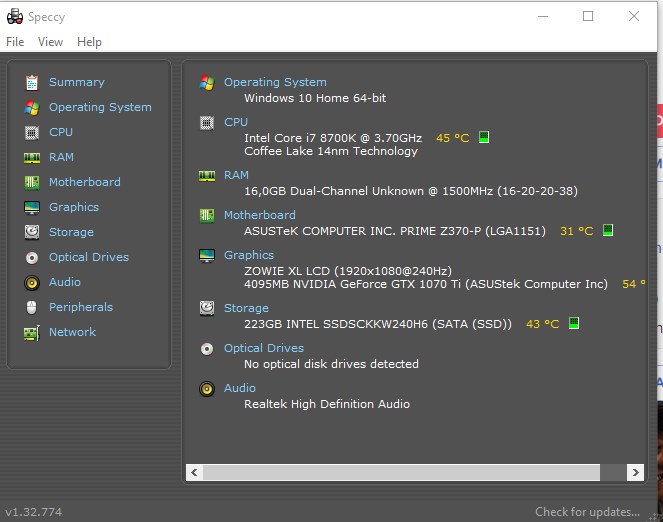Click the Audio speaker icon in sidebar
663x522 pixels.
(x=32, y=282)
